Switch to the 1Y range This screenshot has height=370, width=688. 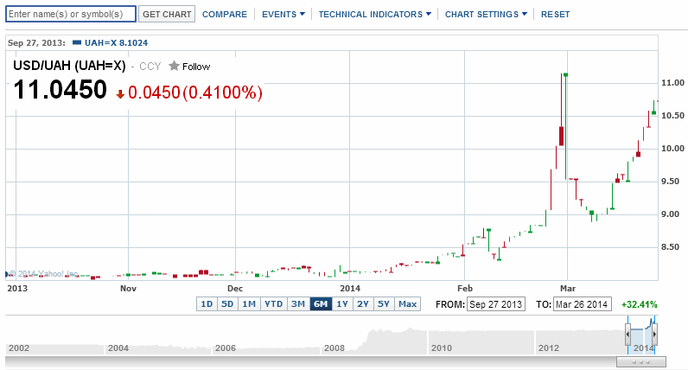(342, 304)
